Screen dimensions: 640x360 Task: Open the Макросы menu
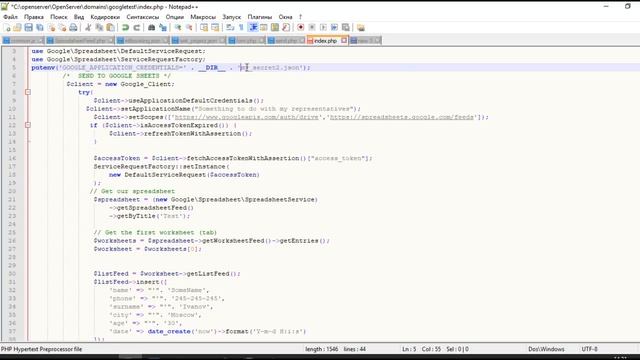coord(203,17)
